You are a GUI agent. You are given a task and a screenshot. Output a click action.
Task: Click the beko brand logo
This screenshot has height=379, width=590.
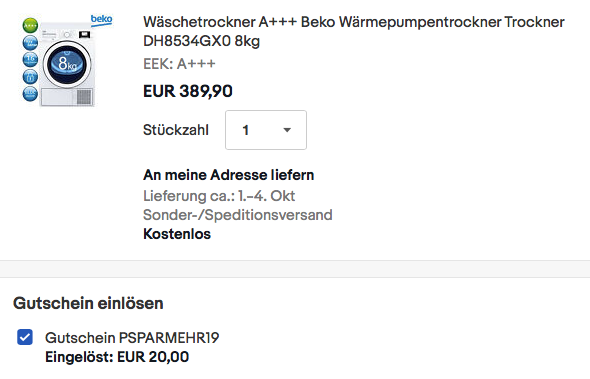[x=101, y=20]
